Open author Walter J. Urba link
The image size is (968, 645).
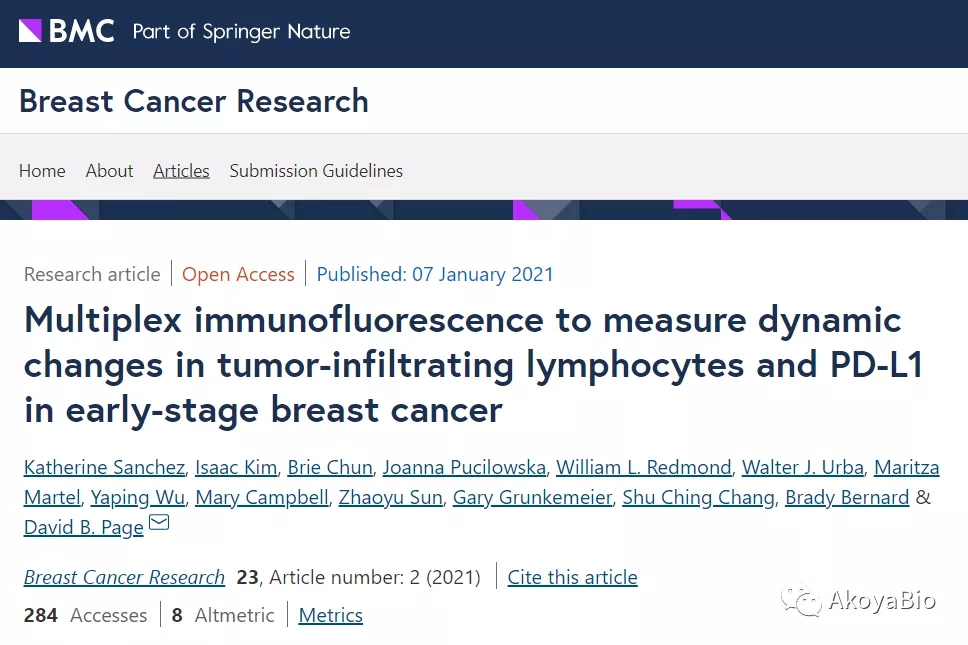tap(803, 467)
